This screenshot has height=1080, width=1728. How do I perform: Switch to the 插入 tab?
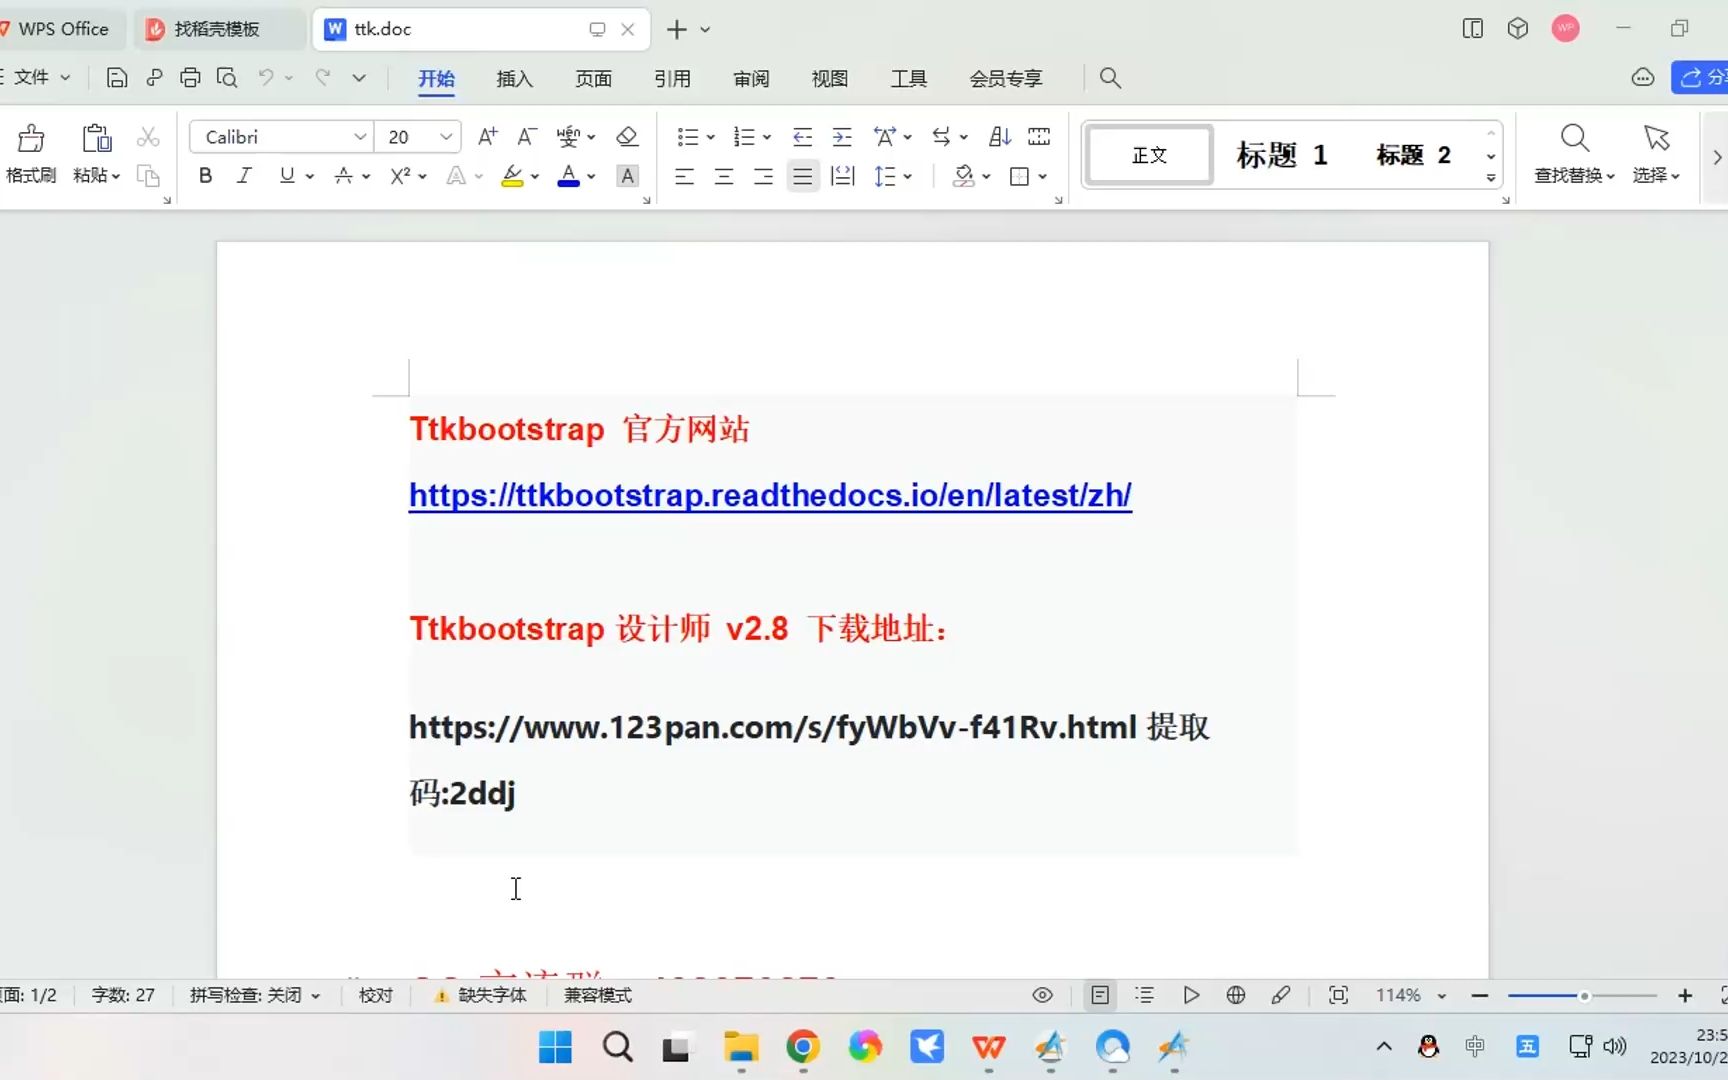(515, 79)
